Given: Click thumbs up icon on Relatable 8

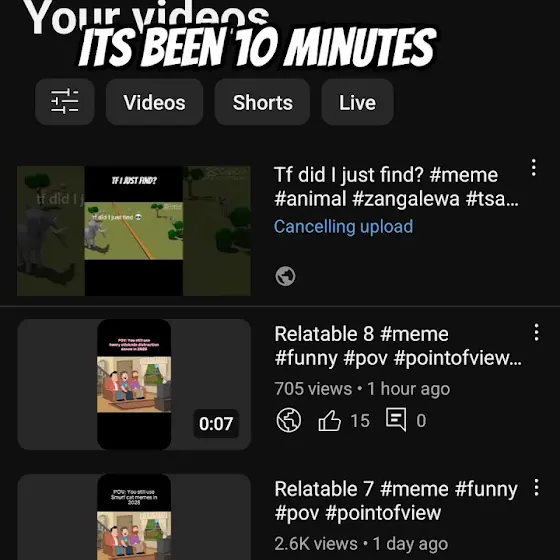Looking at the screenshot, I should 329,420.
